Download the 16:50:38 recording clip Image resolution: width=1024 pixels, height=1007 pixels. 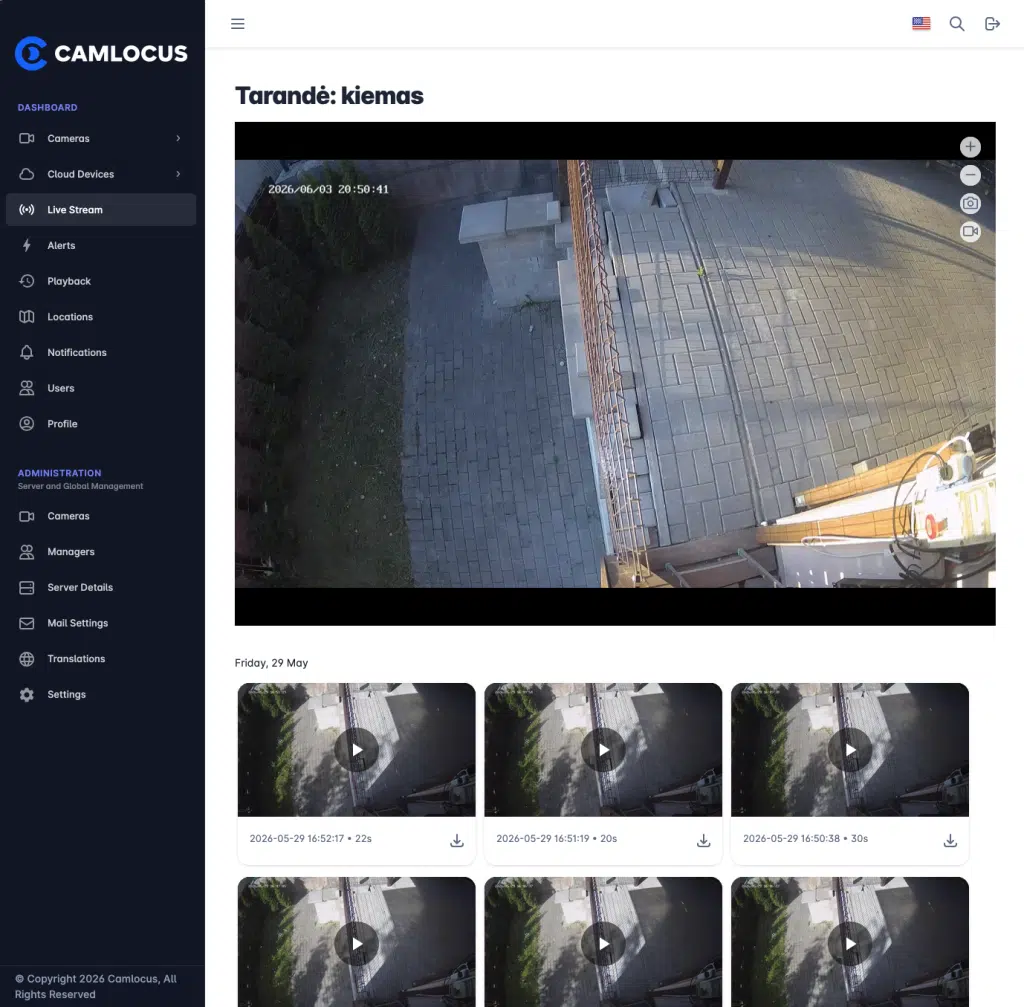(x=950, y=840)
